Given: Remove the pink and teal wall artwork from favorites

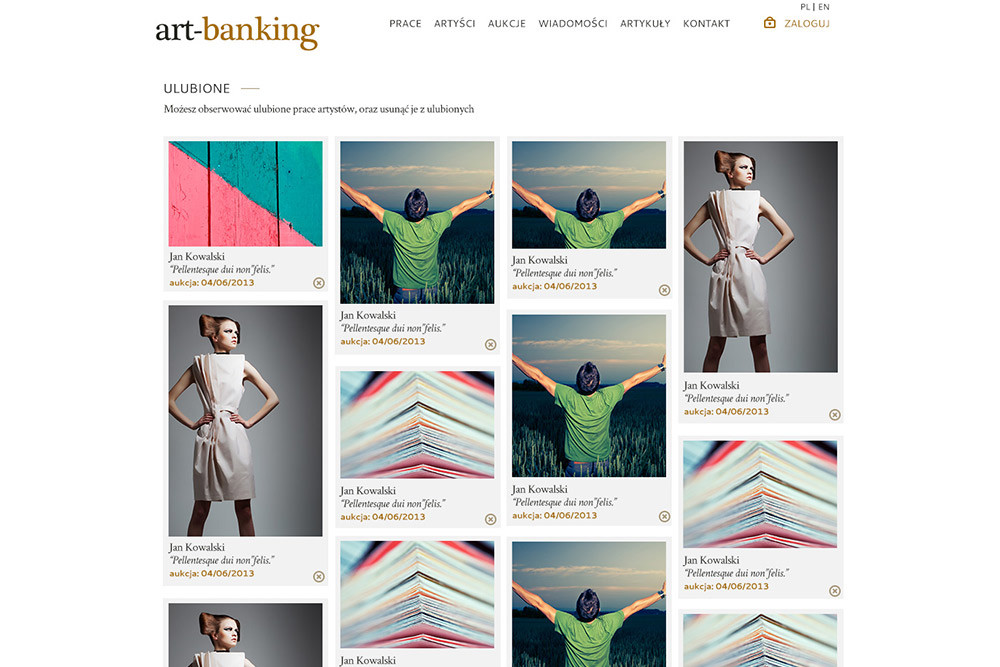Looking at the screenshot, I should pyautogui.click(x=319, y=283).
